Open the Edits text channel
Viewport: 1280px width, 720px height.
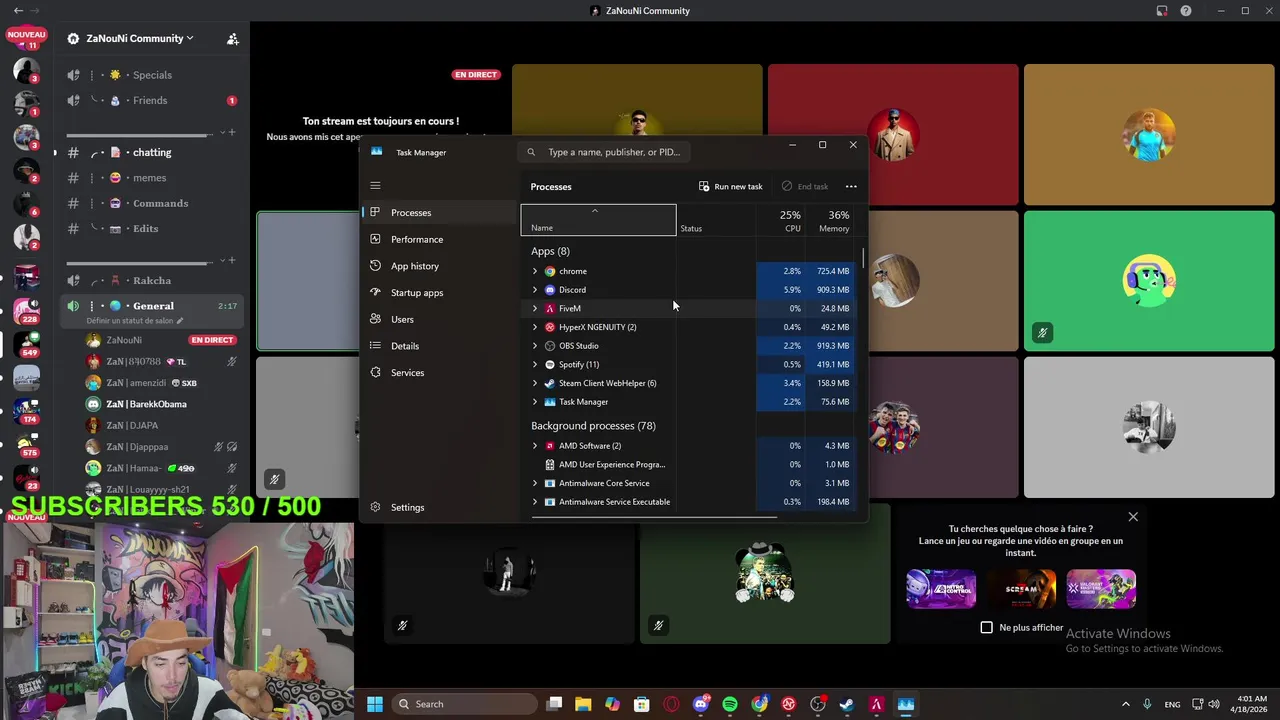(152, 228)
